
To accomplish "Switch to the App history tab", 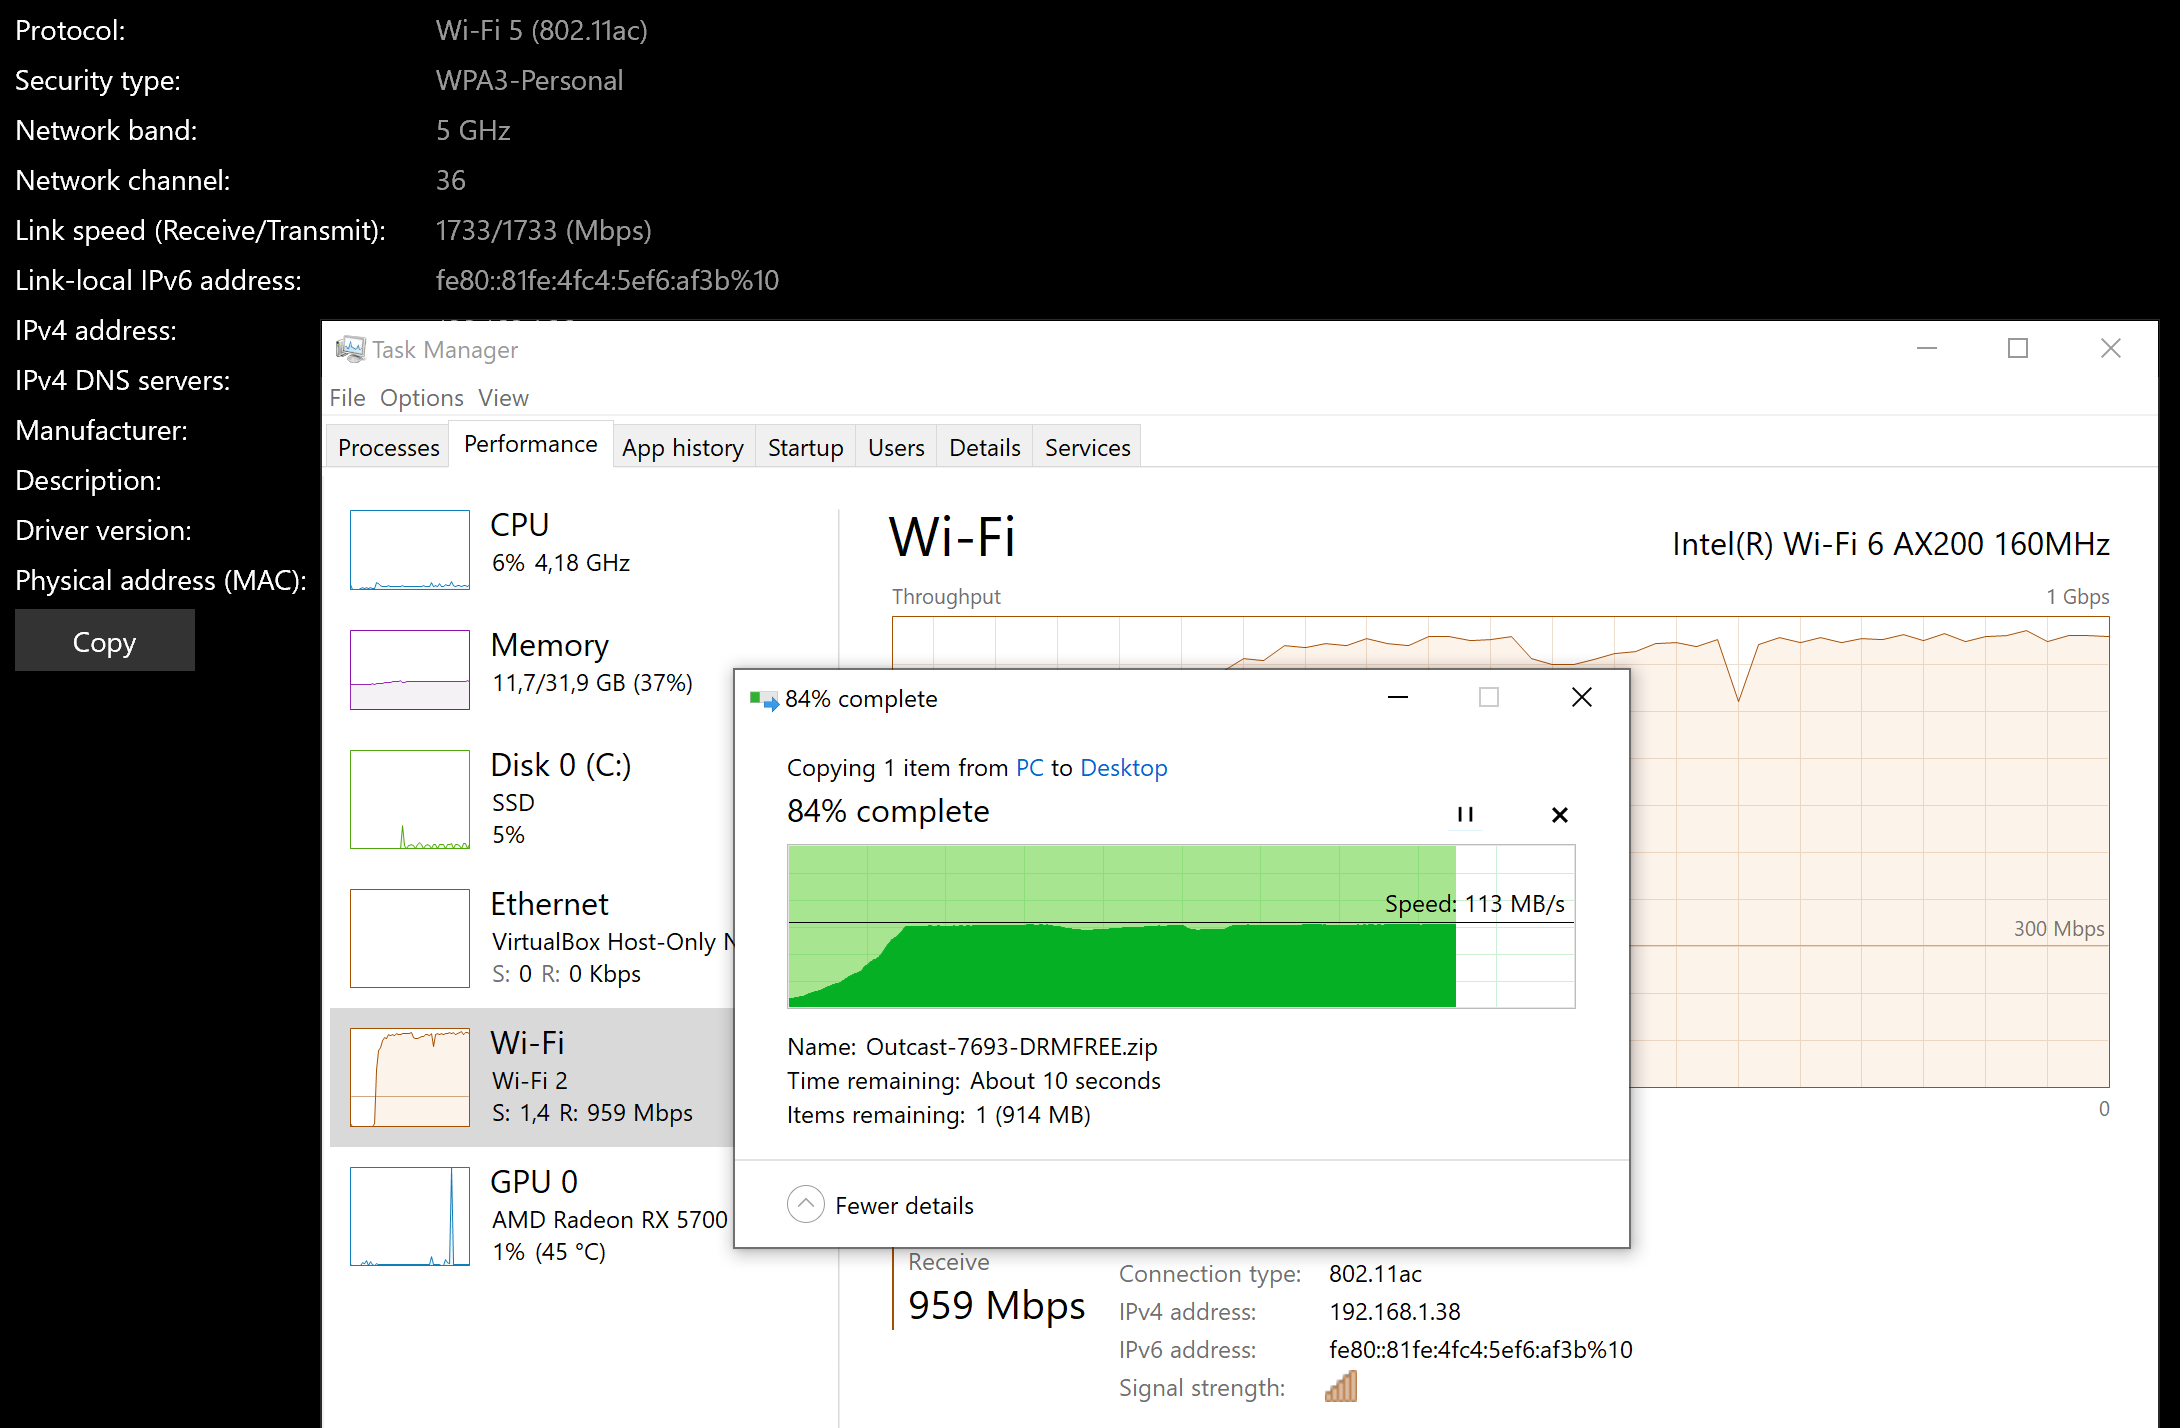I will [x=683, y=447].
